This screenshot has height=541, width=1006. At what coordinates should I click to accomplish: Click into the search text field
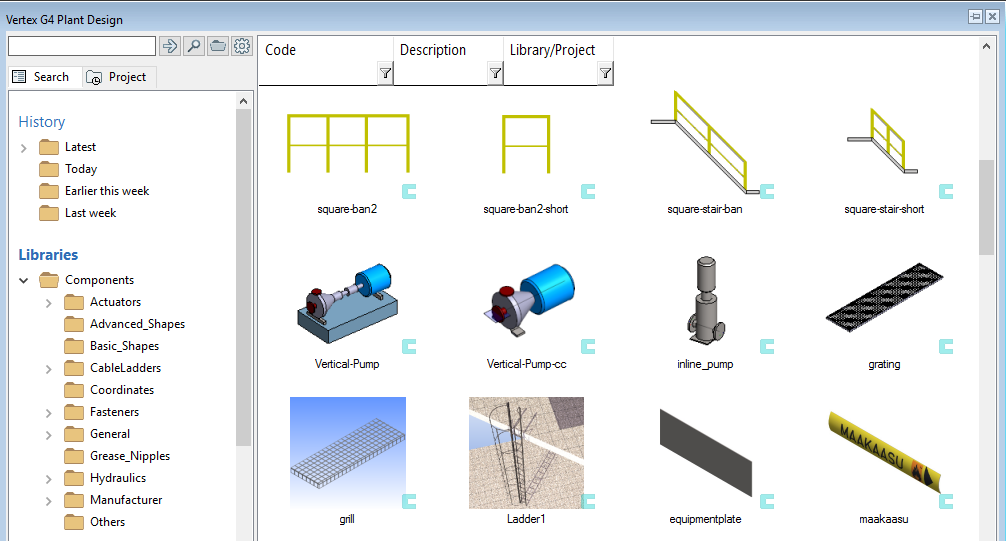(x=82, y=46)
